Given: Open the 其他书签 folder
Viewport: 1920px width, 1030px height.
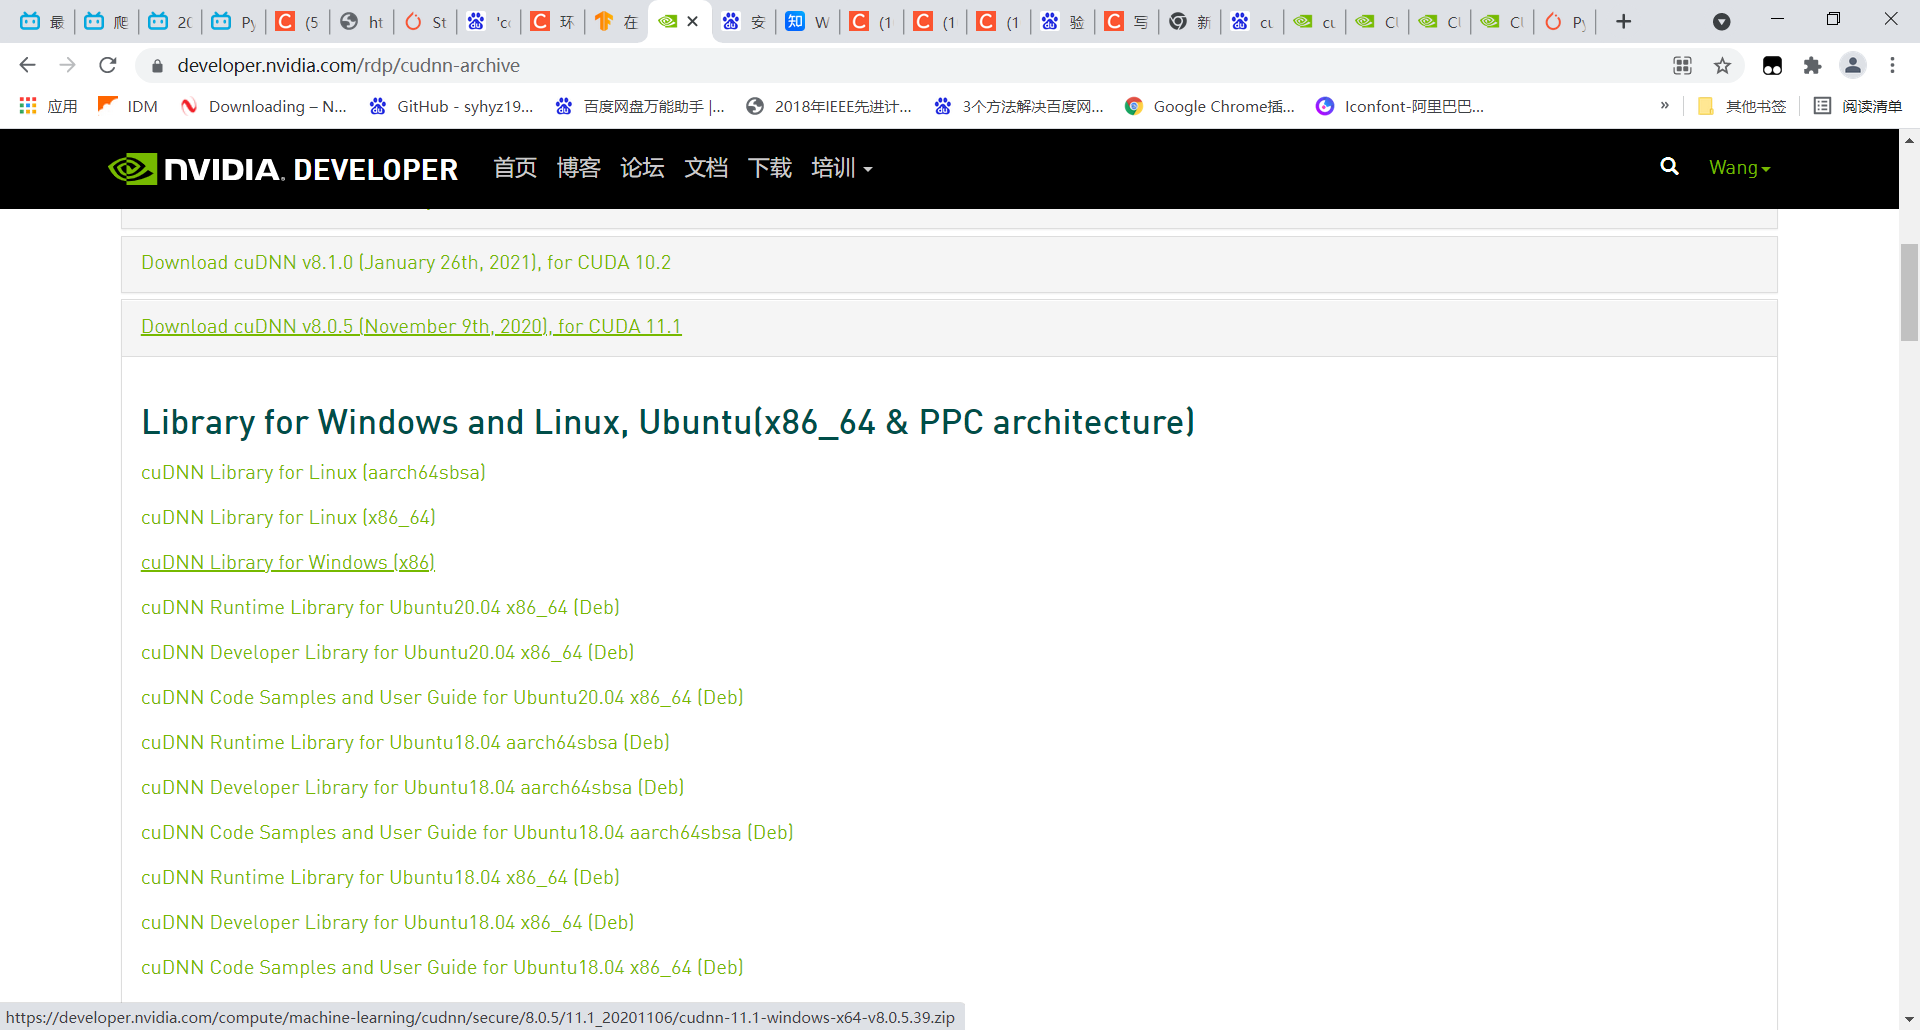Looking at the screenshot, I should [x=1742, y=106].
